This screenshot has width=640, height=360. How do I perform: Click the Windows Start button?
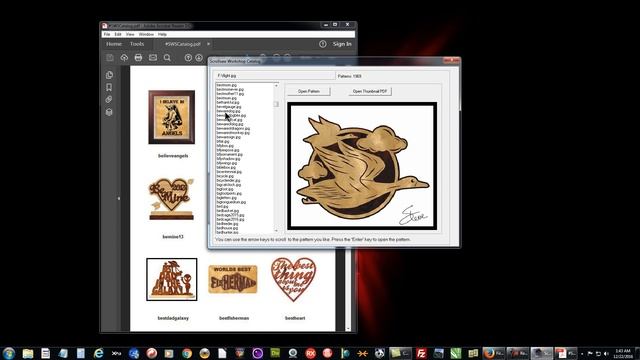pos(9,353)
